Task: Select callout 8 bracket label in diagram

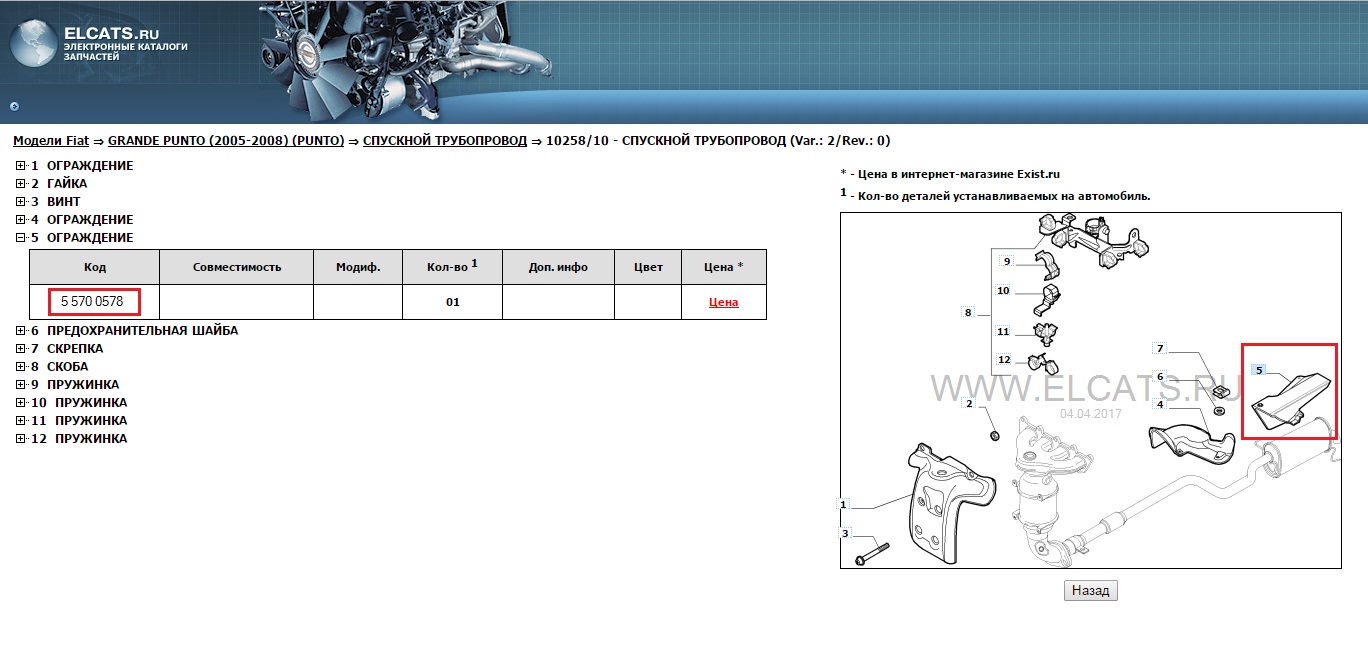Action: (x=967, y=313)
